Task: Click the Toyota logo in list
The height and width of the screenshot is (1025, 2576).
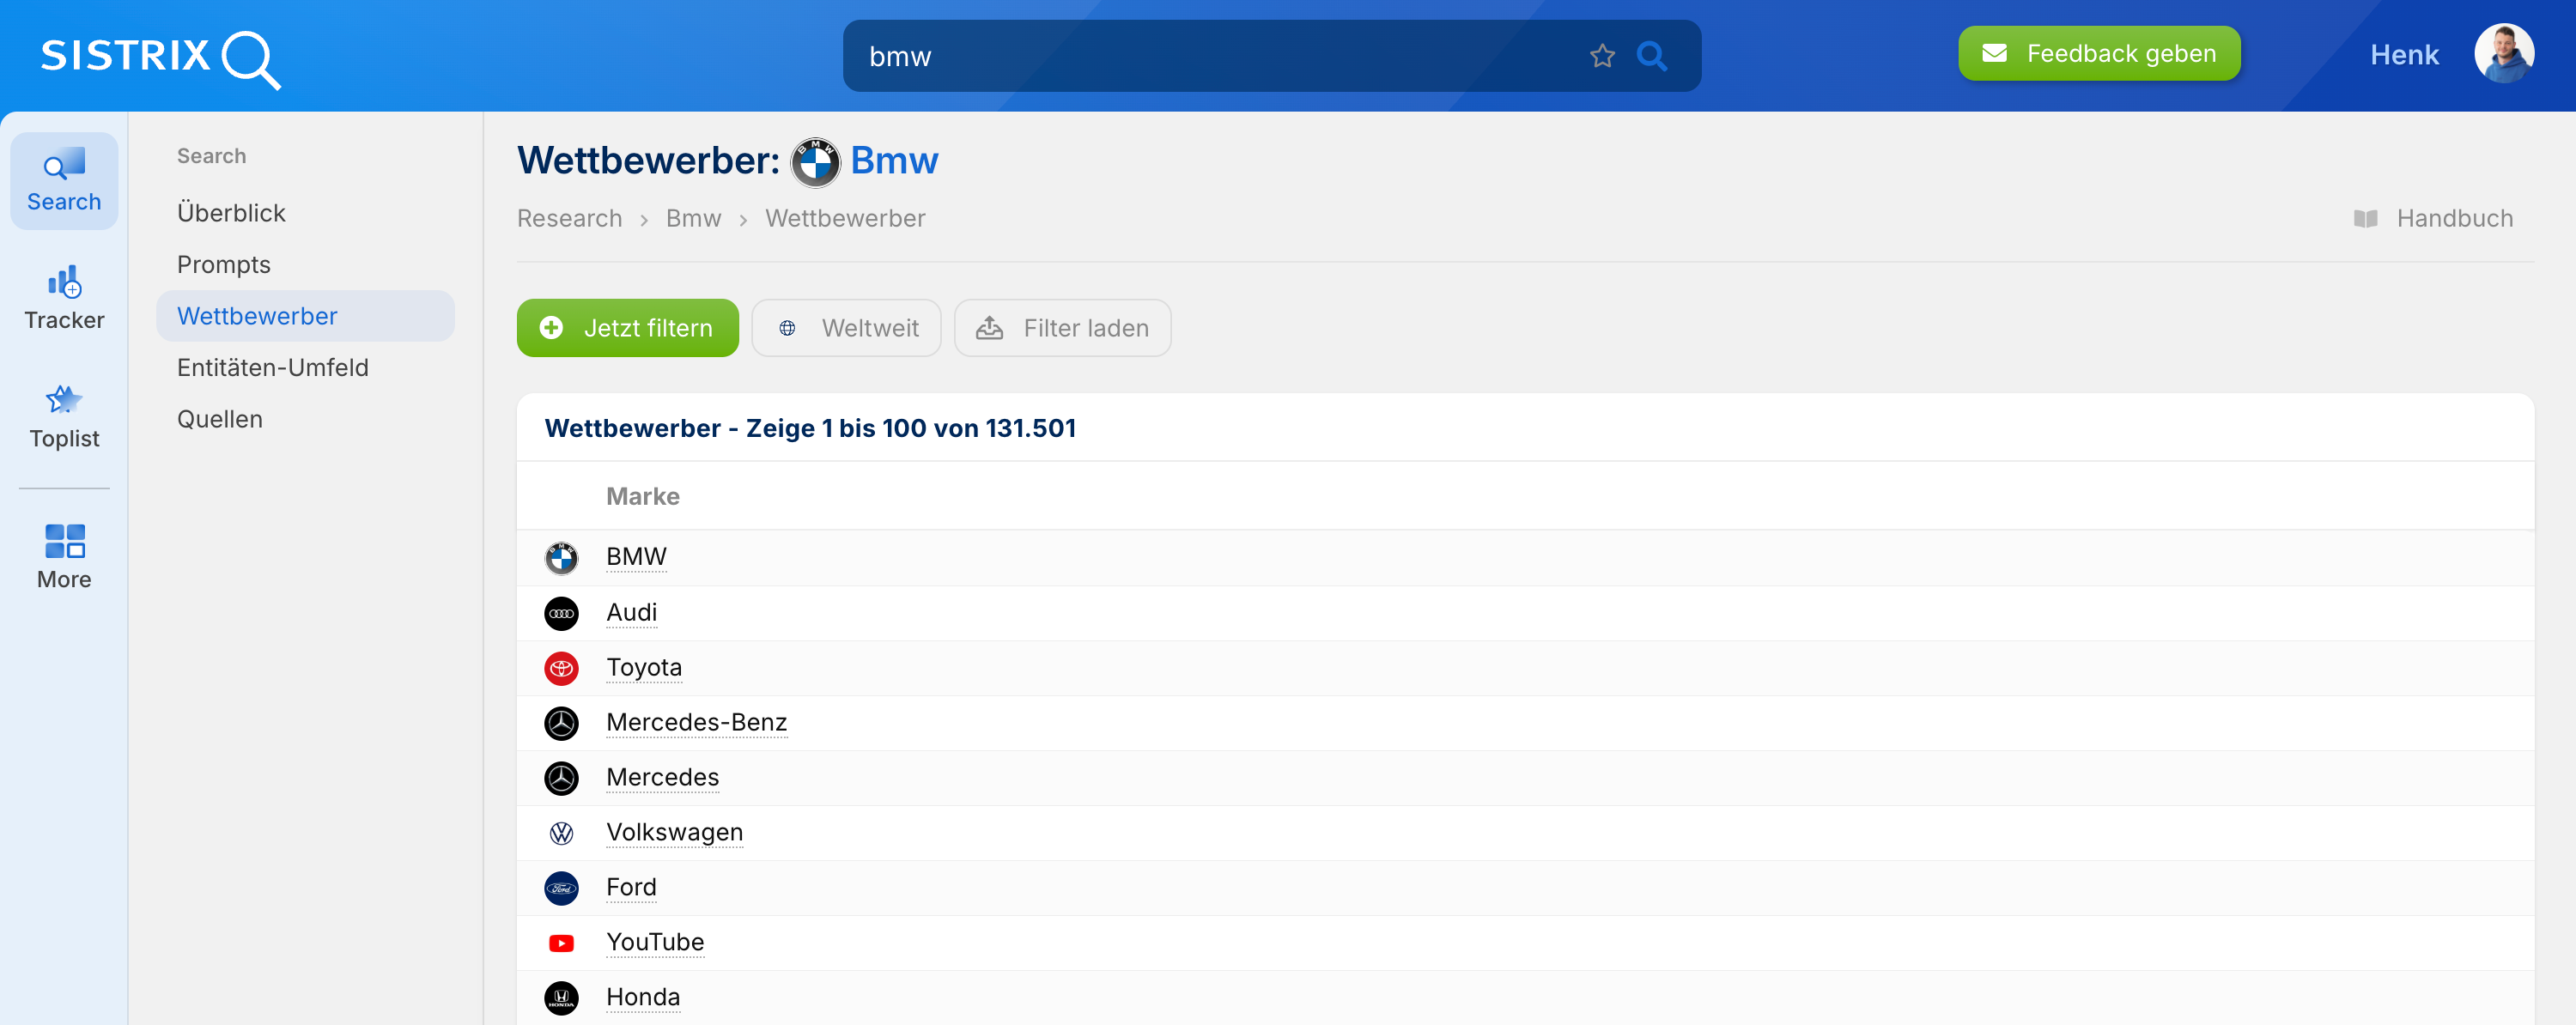Action: (561, 668)
